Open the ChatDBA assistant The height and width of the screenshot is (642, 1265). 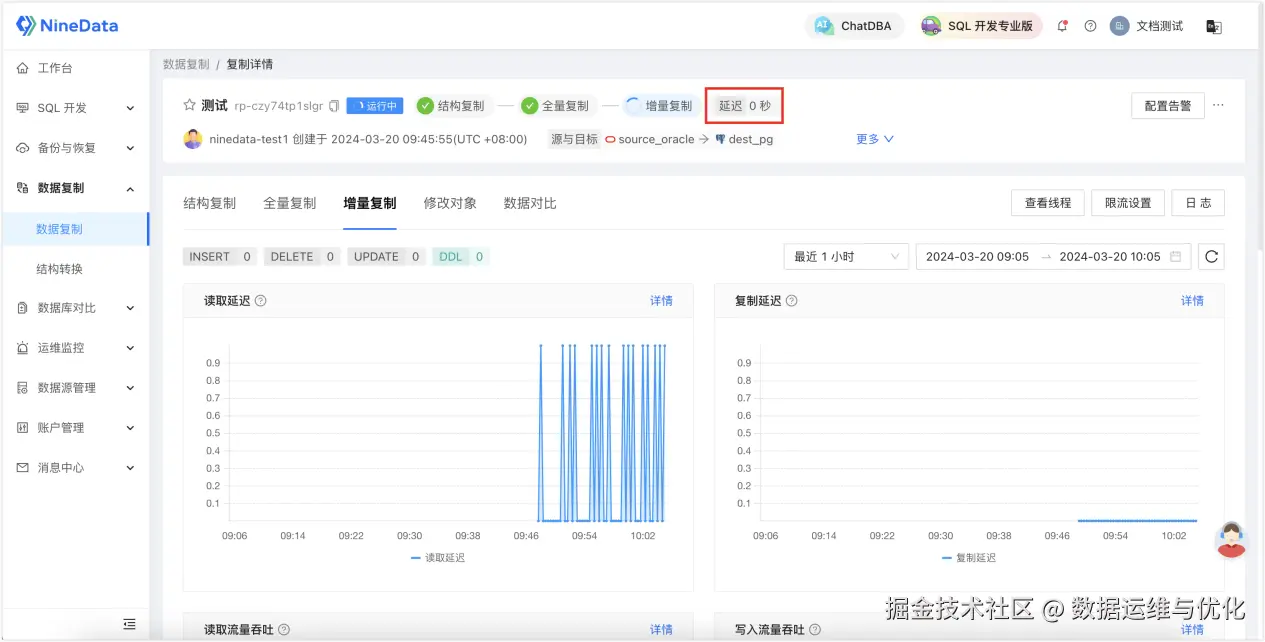[855, 26]
